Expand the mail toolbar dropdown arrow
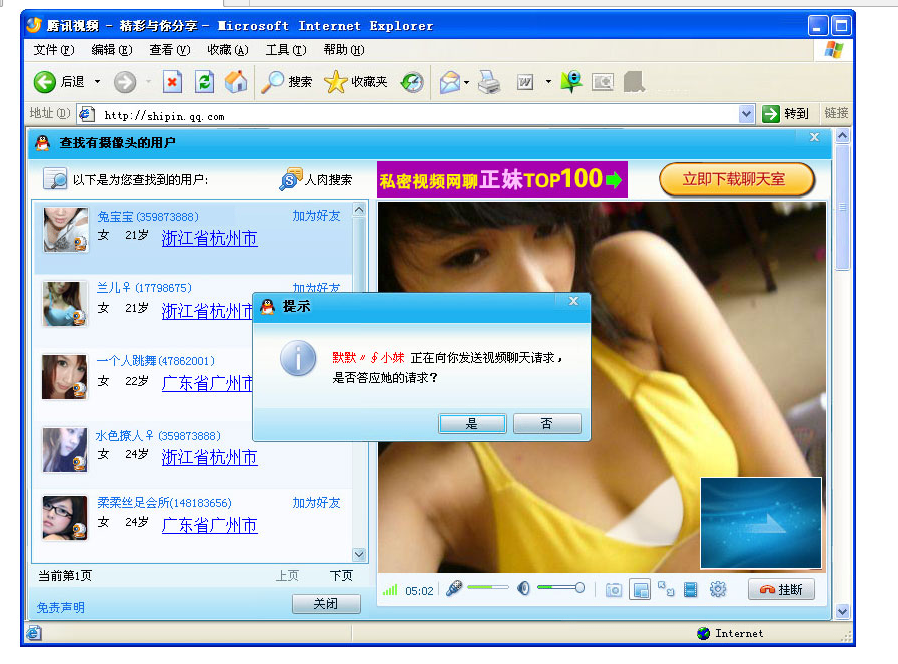The image size is (898, 664). tap(465, 82)
